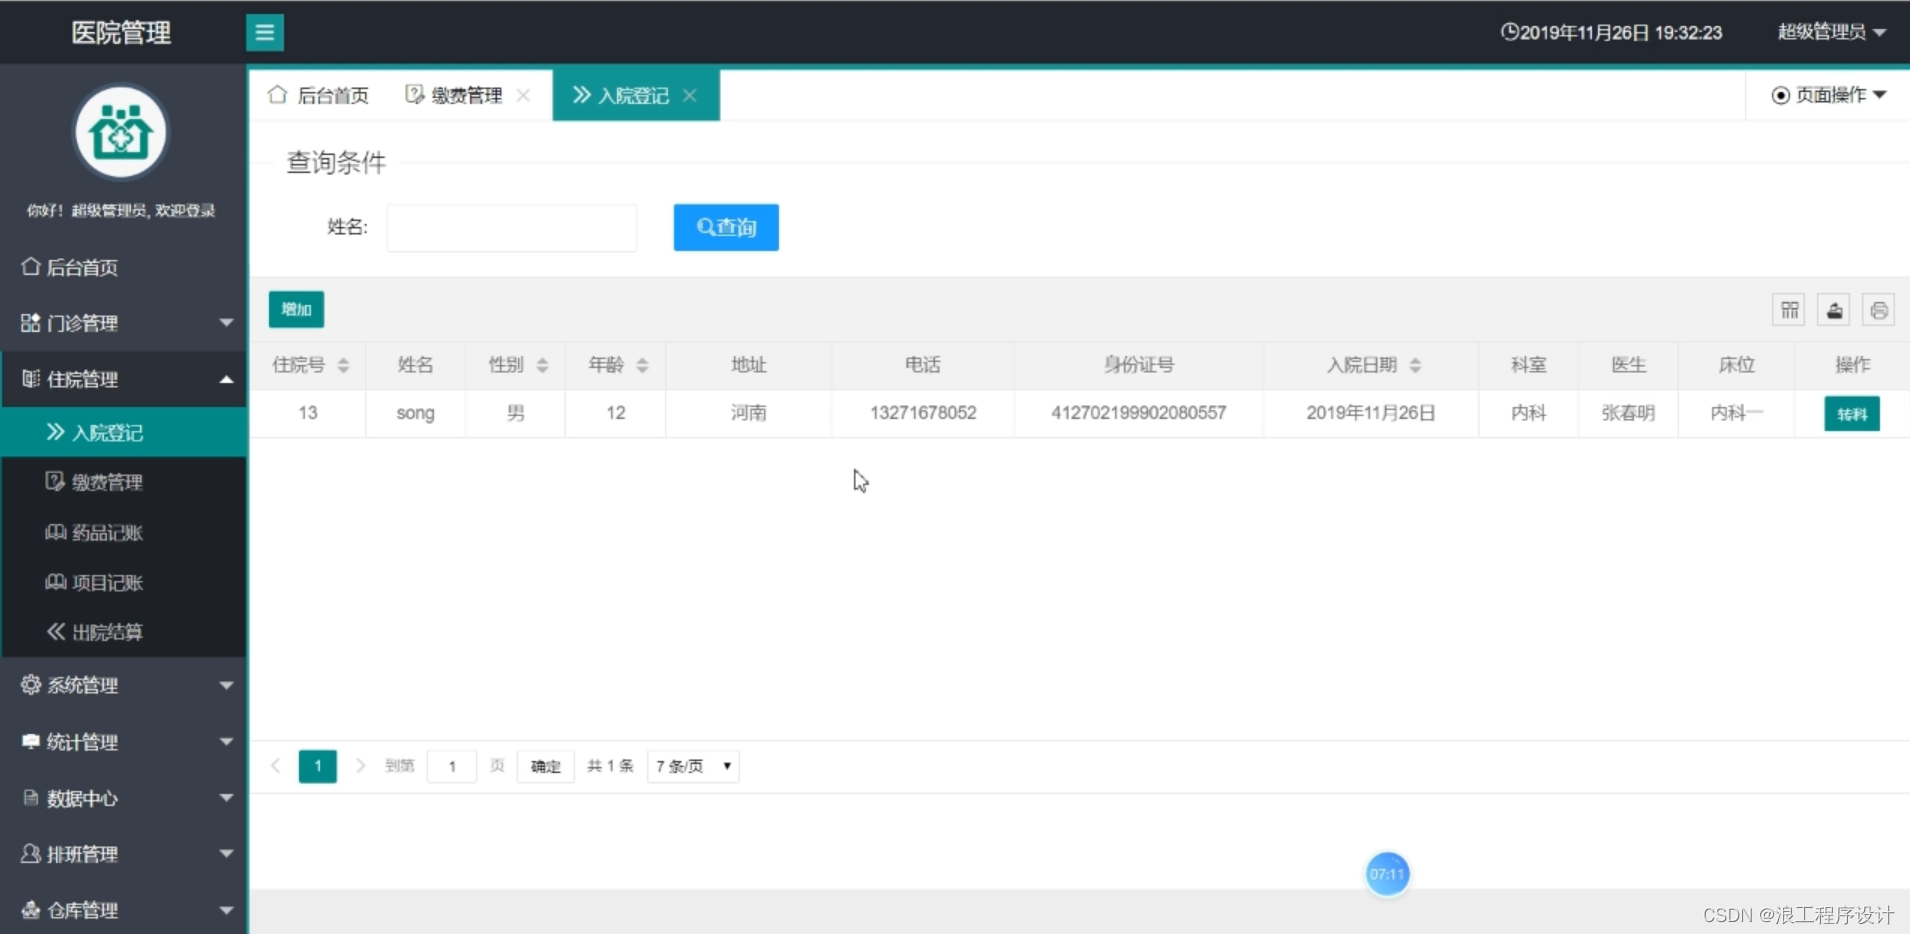Sort by 入院日期 column arrows
The height and width of the screenshot is (934, 1910).
1415,365
